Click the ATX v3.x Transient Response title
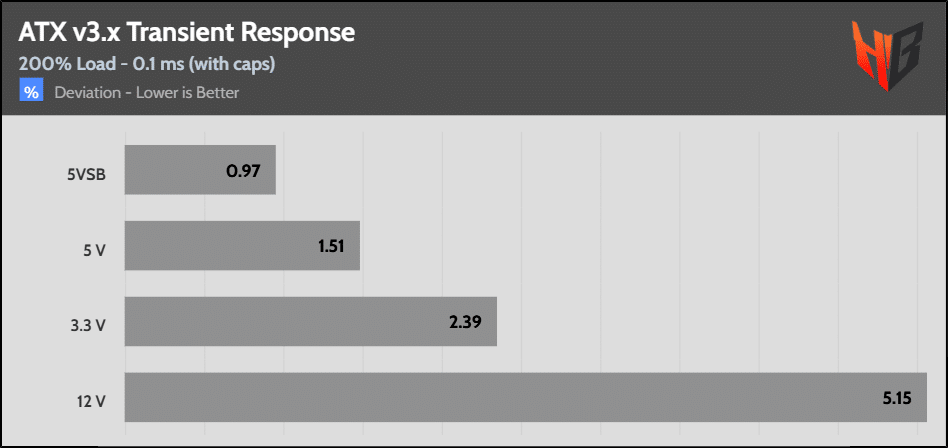Viewport: 948px width, 448px height. 186,33
